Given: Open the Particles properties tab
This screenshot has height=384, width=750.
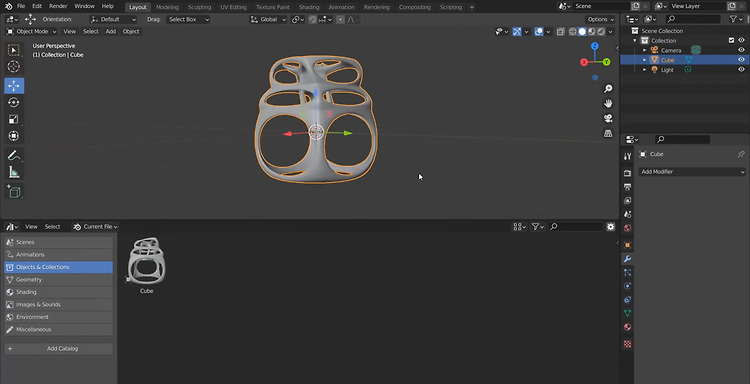Looking at the screenshot, I should (628, 273).
